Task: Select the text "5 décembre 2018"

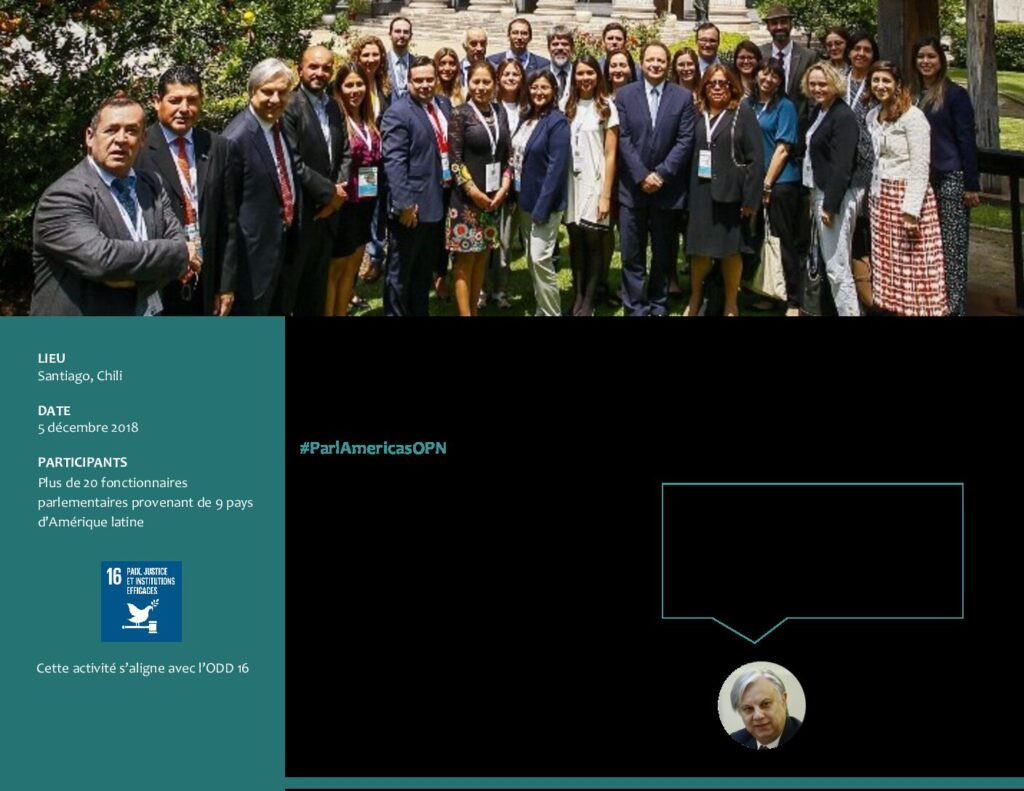Action: click(x=88, y=427)
